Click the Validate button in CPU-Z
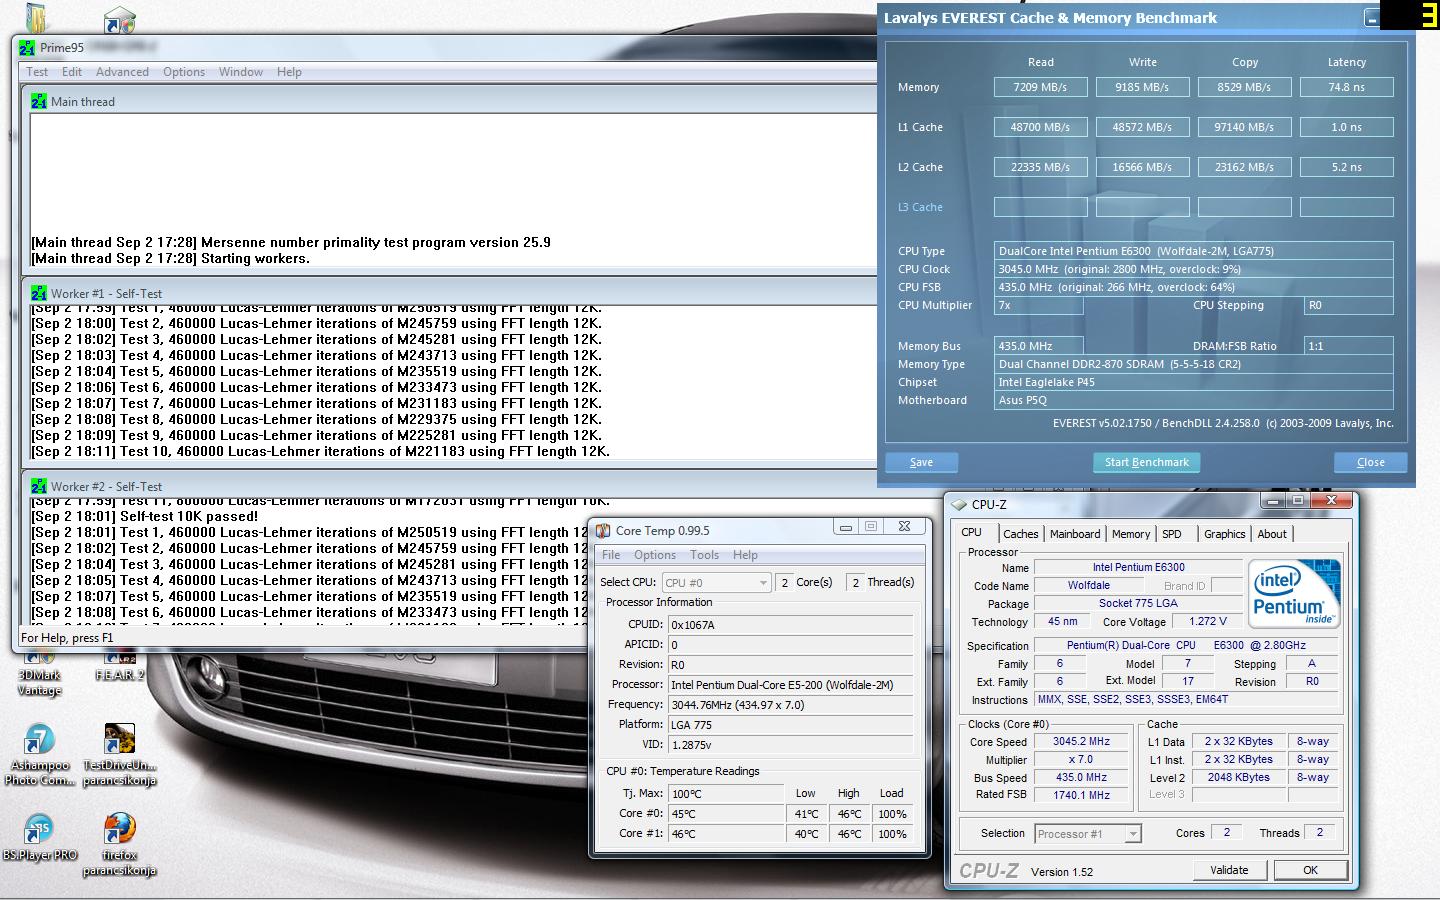The image size is (1440, 900). [x=1229, y=870]
